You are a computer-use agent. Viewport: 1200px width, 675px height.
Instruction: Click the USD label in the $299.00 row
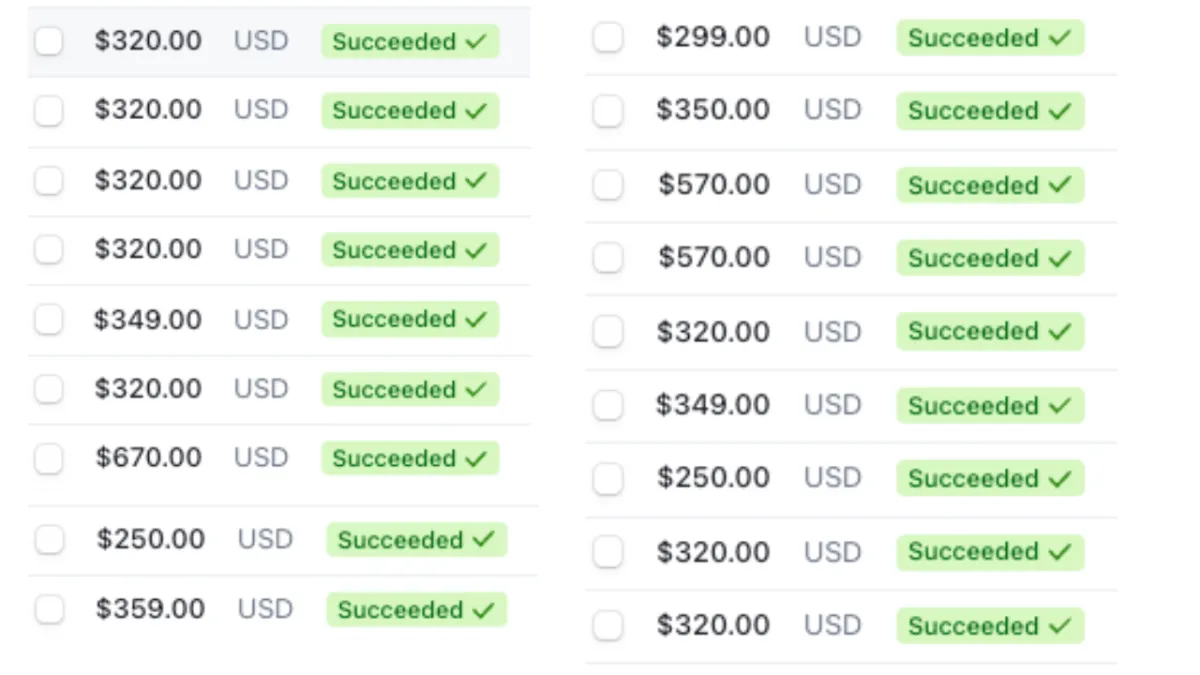(x=832, y=38)
